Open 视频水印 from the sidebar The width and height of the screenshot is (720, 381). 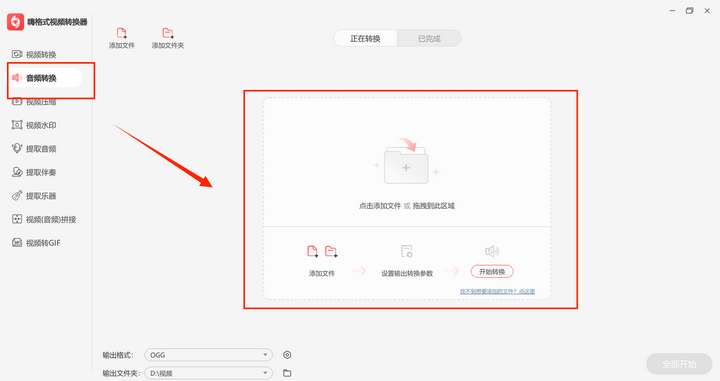(34, 125)
